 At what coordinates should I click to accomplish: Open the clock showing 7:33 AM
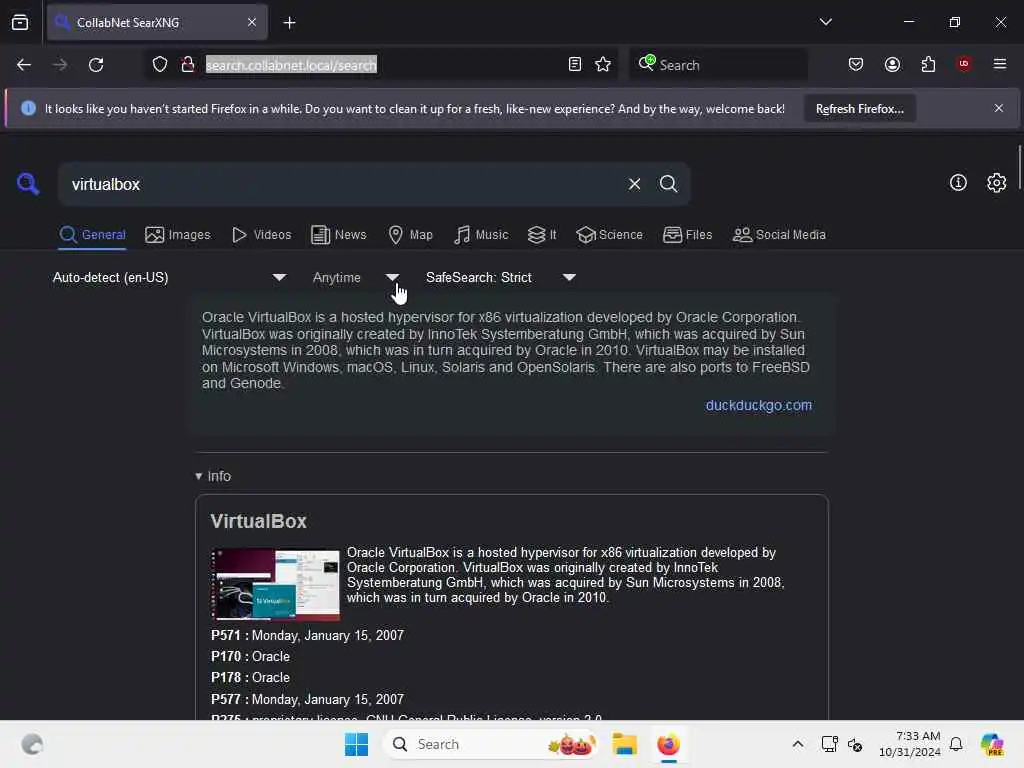click(x=909, y=744)
